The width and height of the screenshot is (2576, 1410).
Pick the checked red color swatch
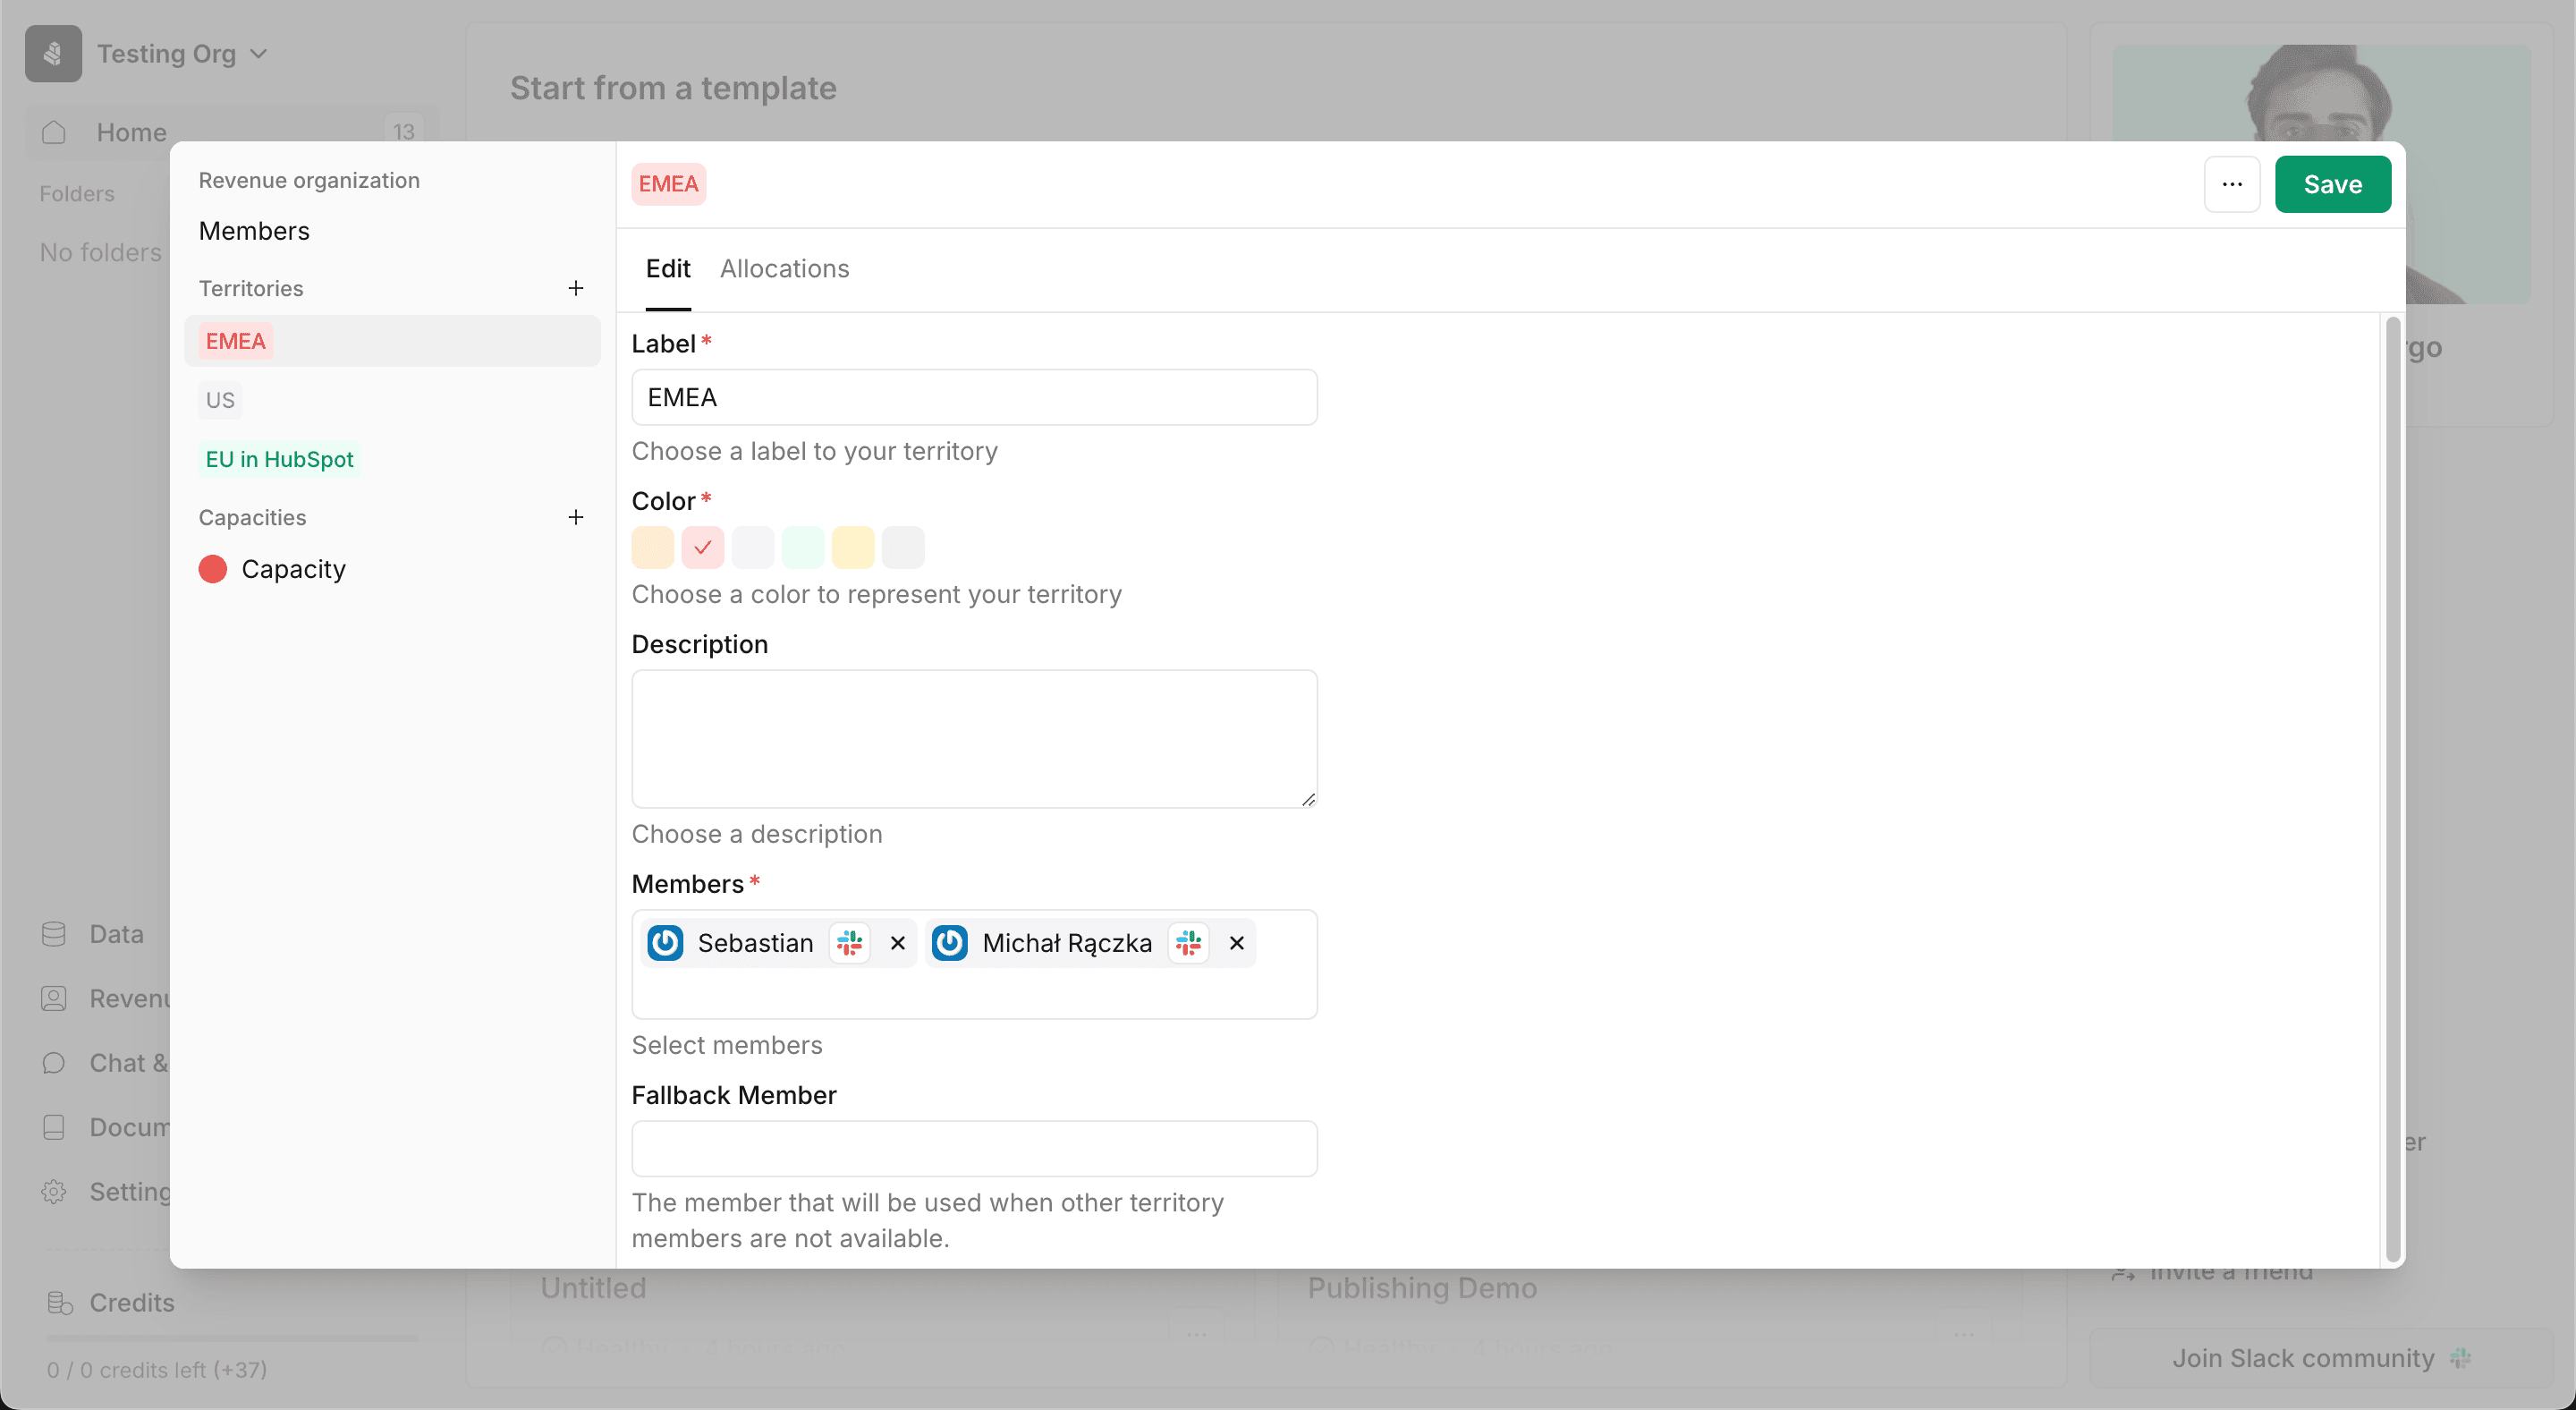tap(702, 547)
